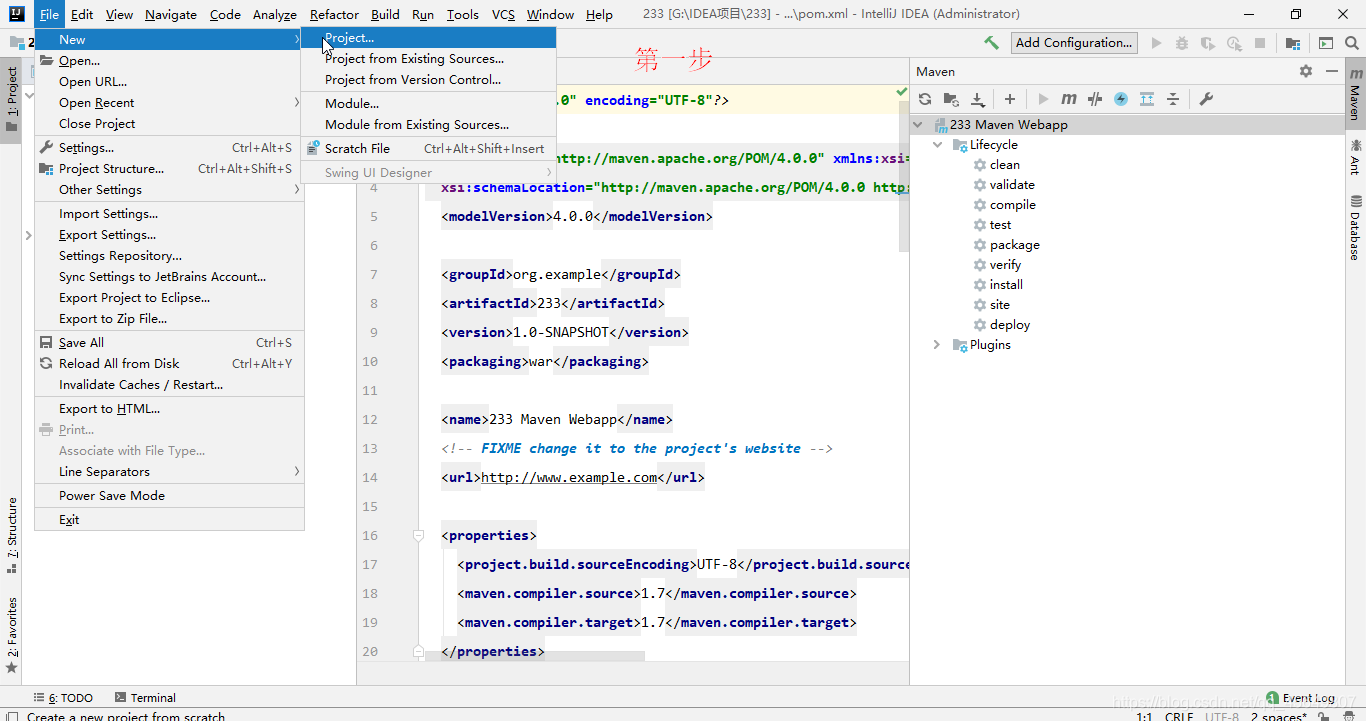Image resolution: width=1366 pixels, height=721 pixels.
Task: Click the green hammer Build Project icon
Action: click(991, 43)
